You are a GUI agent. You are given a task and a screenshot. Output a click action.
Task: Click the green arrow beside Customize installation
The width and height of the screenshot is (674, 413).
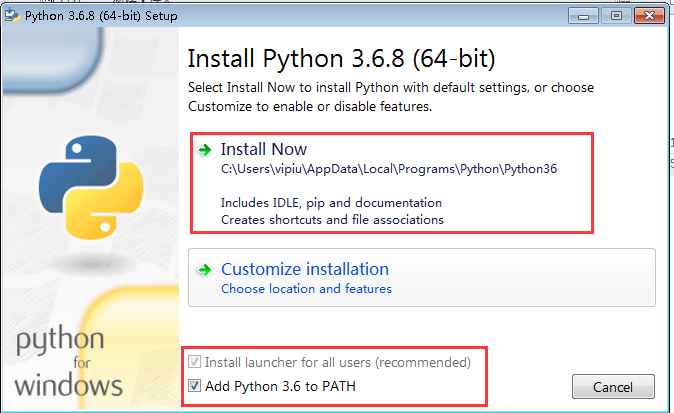click(x=205, y=270)
